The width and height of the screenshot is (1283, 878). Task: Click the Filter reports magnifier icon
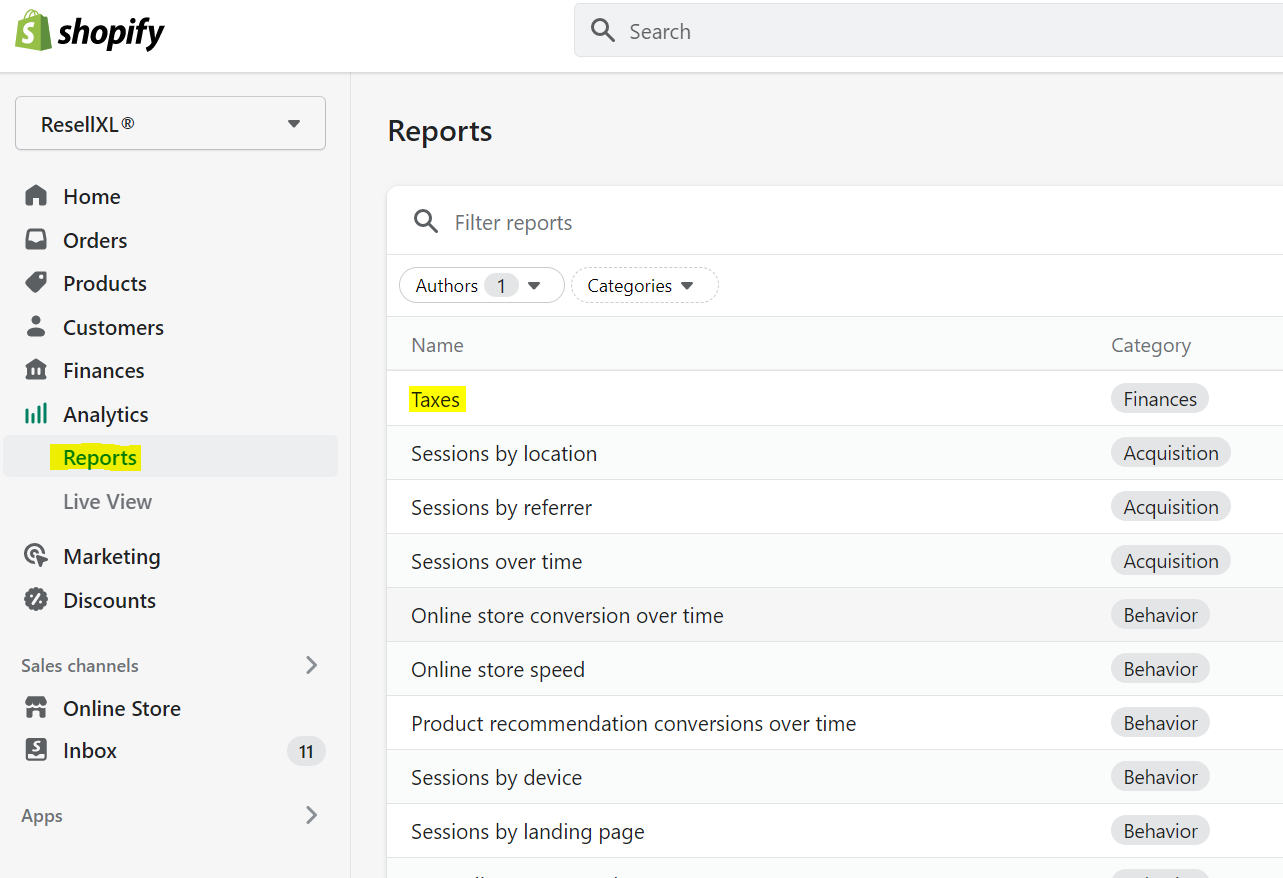click(x=426, y=221)
